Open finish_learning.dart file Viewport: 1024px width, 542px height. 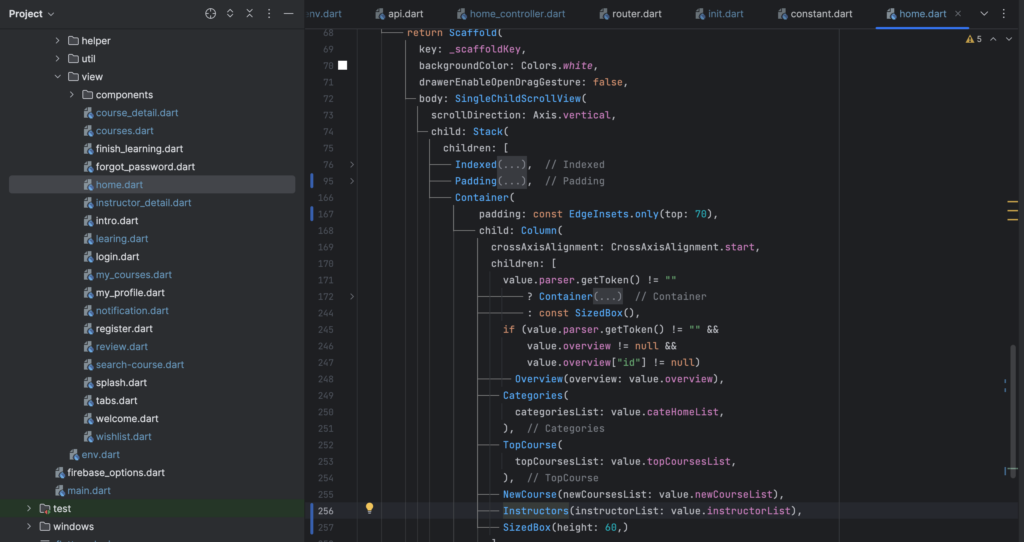click(x=139, y=149)
